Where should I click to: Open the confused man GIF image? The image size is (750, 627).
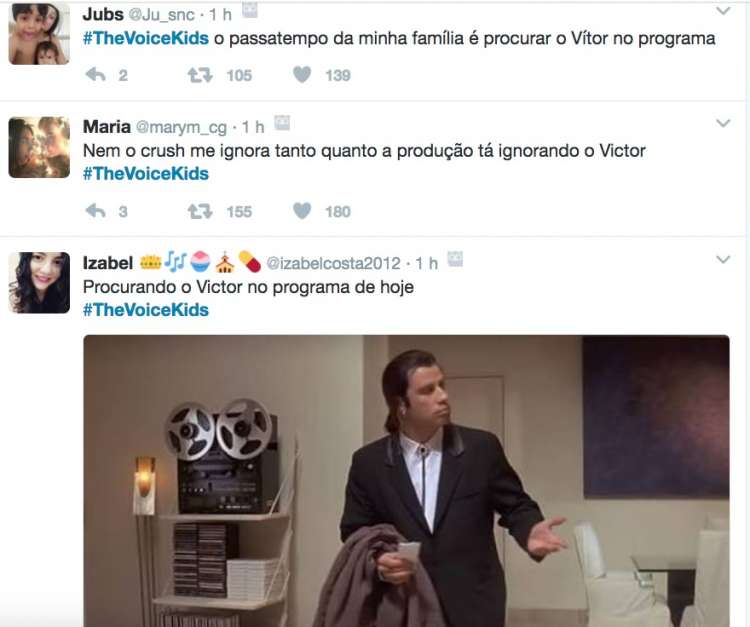coord(407,481)
